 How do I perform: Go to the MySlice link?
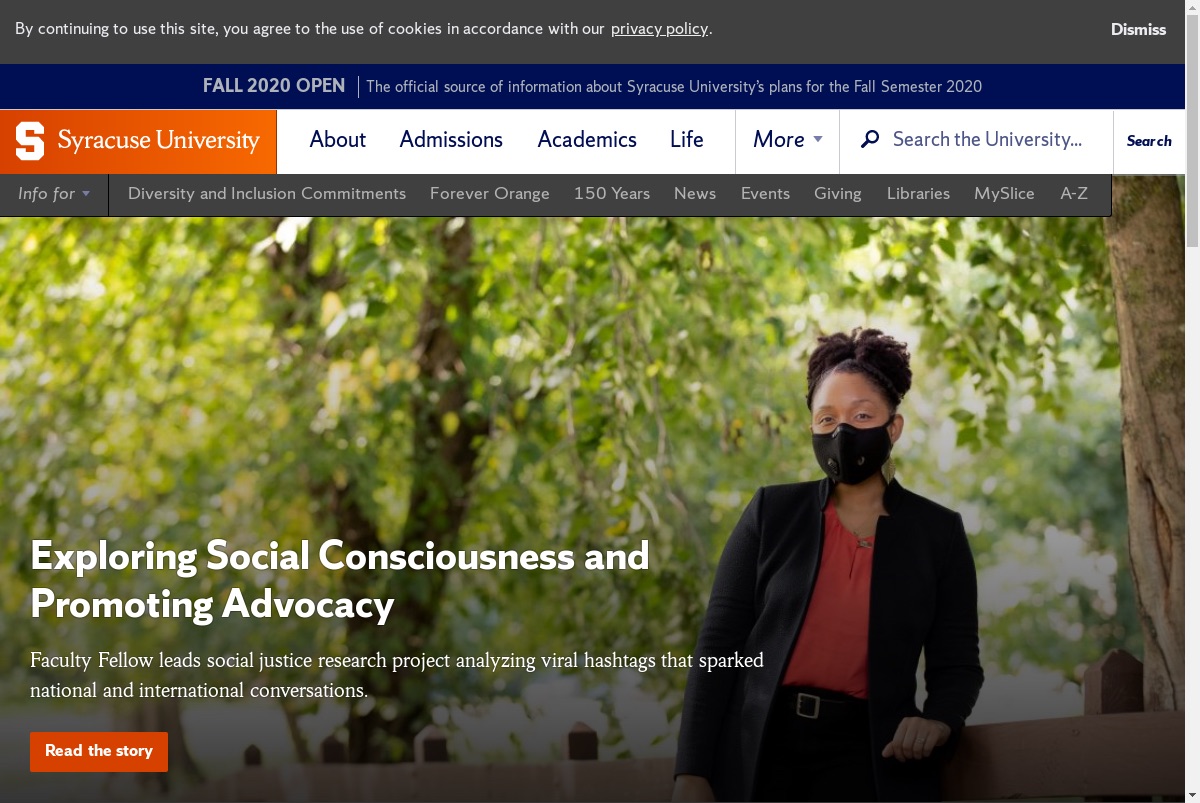point(1004,194)
